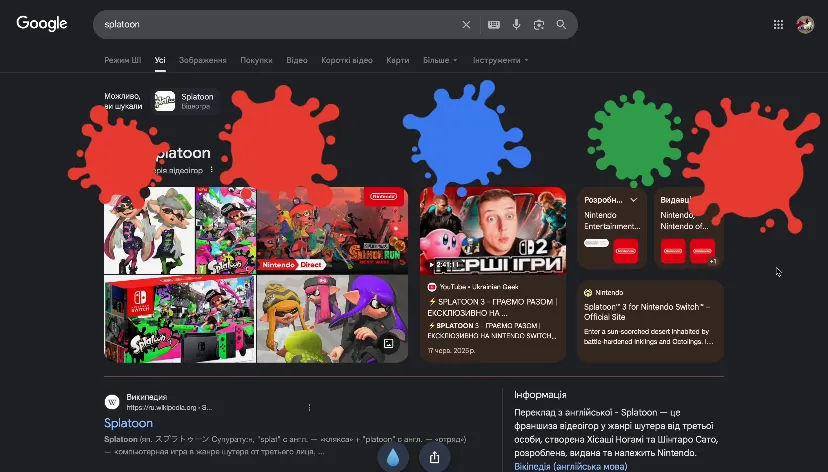Select the 'Усі' tab
The image size is (828, 472).
click(160, 60)
